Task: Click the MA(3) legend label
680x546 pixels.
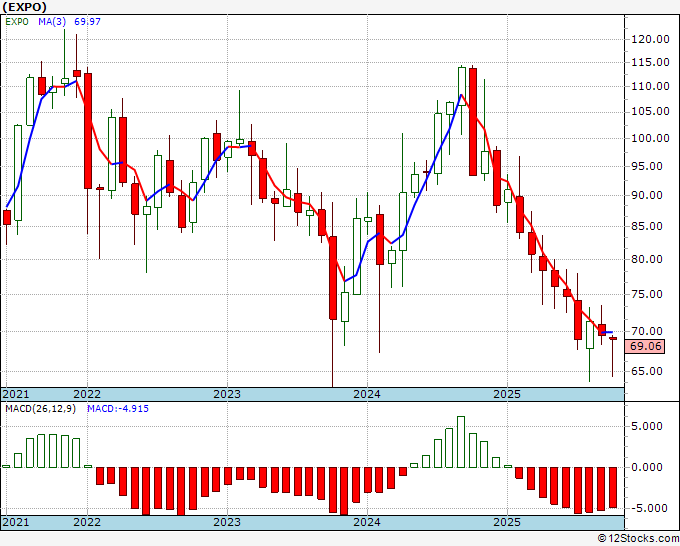Action: click(x=52, y=22)
